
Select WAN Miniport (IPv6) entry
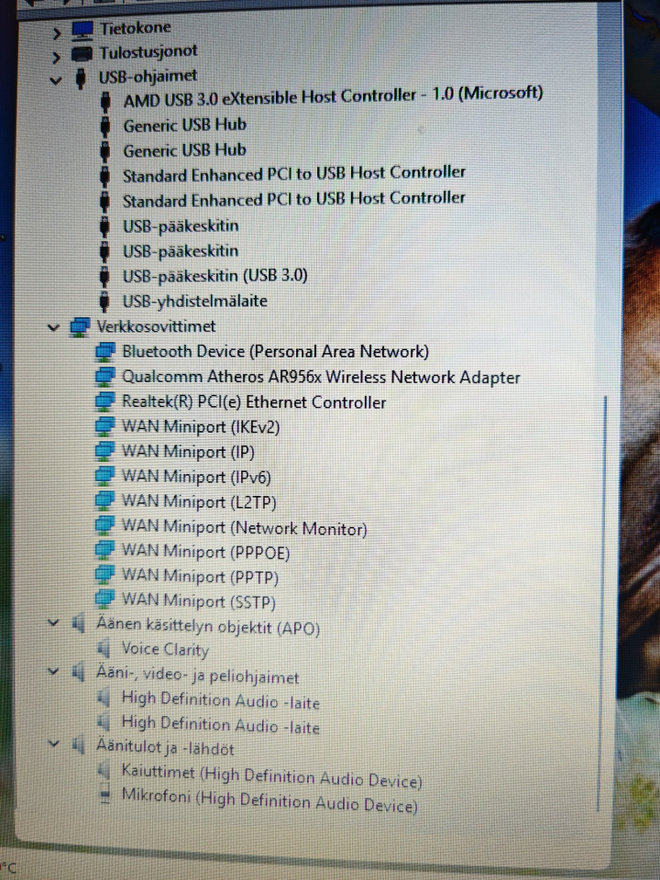pyautogui.click(x=196, y=477)
